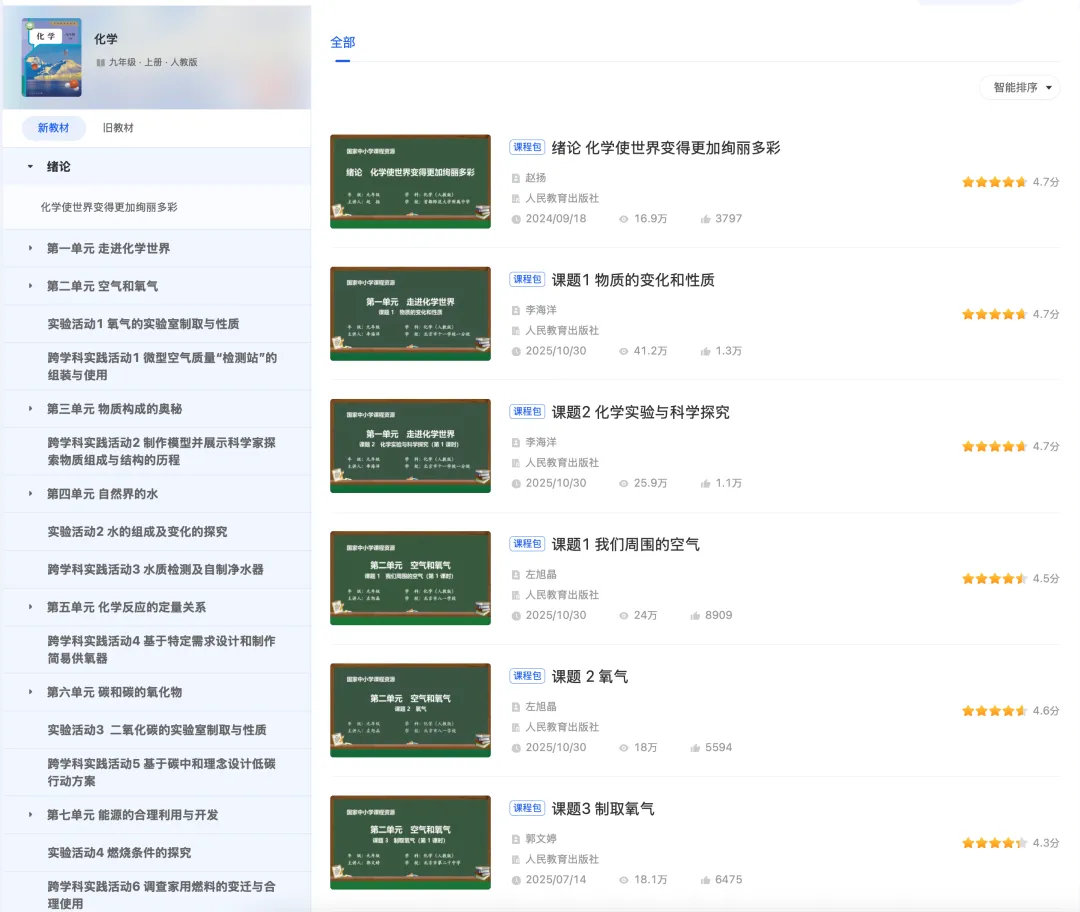The width and height of the screenshot is (1080, 912).
Task: Open the 绪论 course thumbnail
Action: (x=411, y=181)
